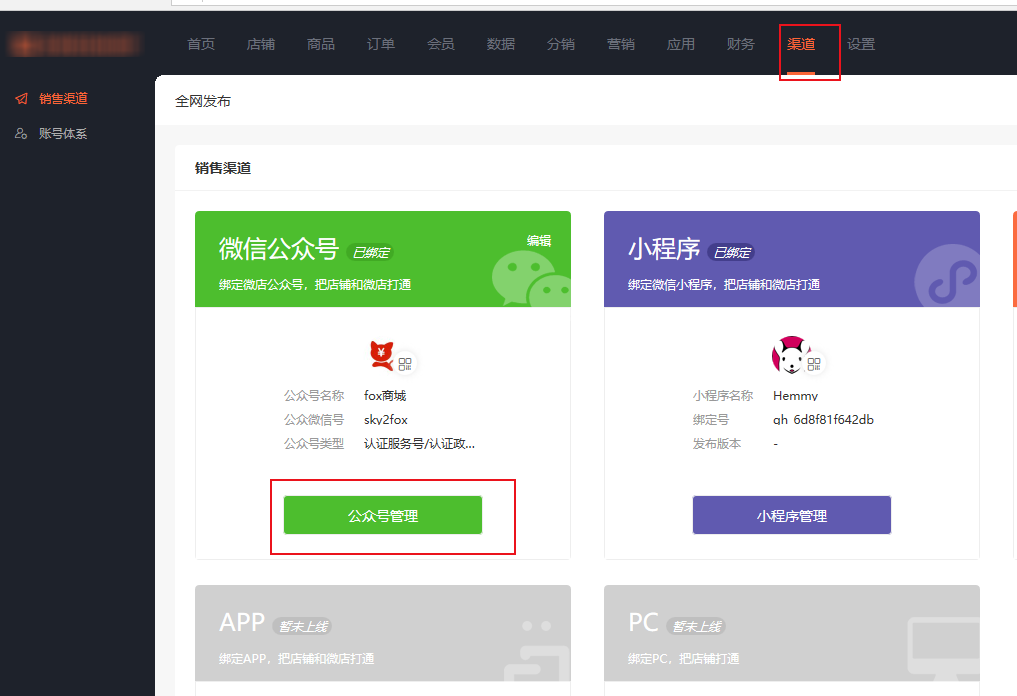This screenshot has height=696, width=1017.
Task: Click the 账号体系 user sidebar icon
Action: [x=21, y=134]
